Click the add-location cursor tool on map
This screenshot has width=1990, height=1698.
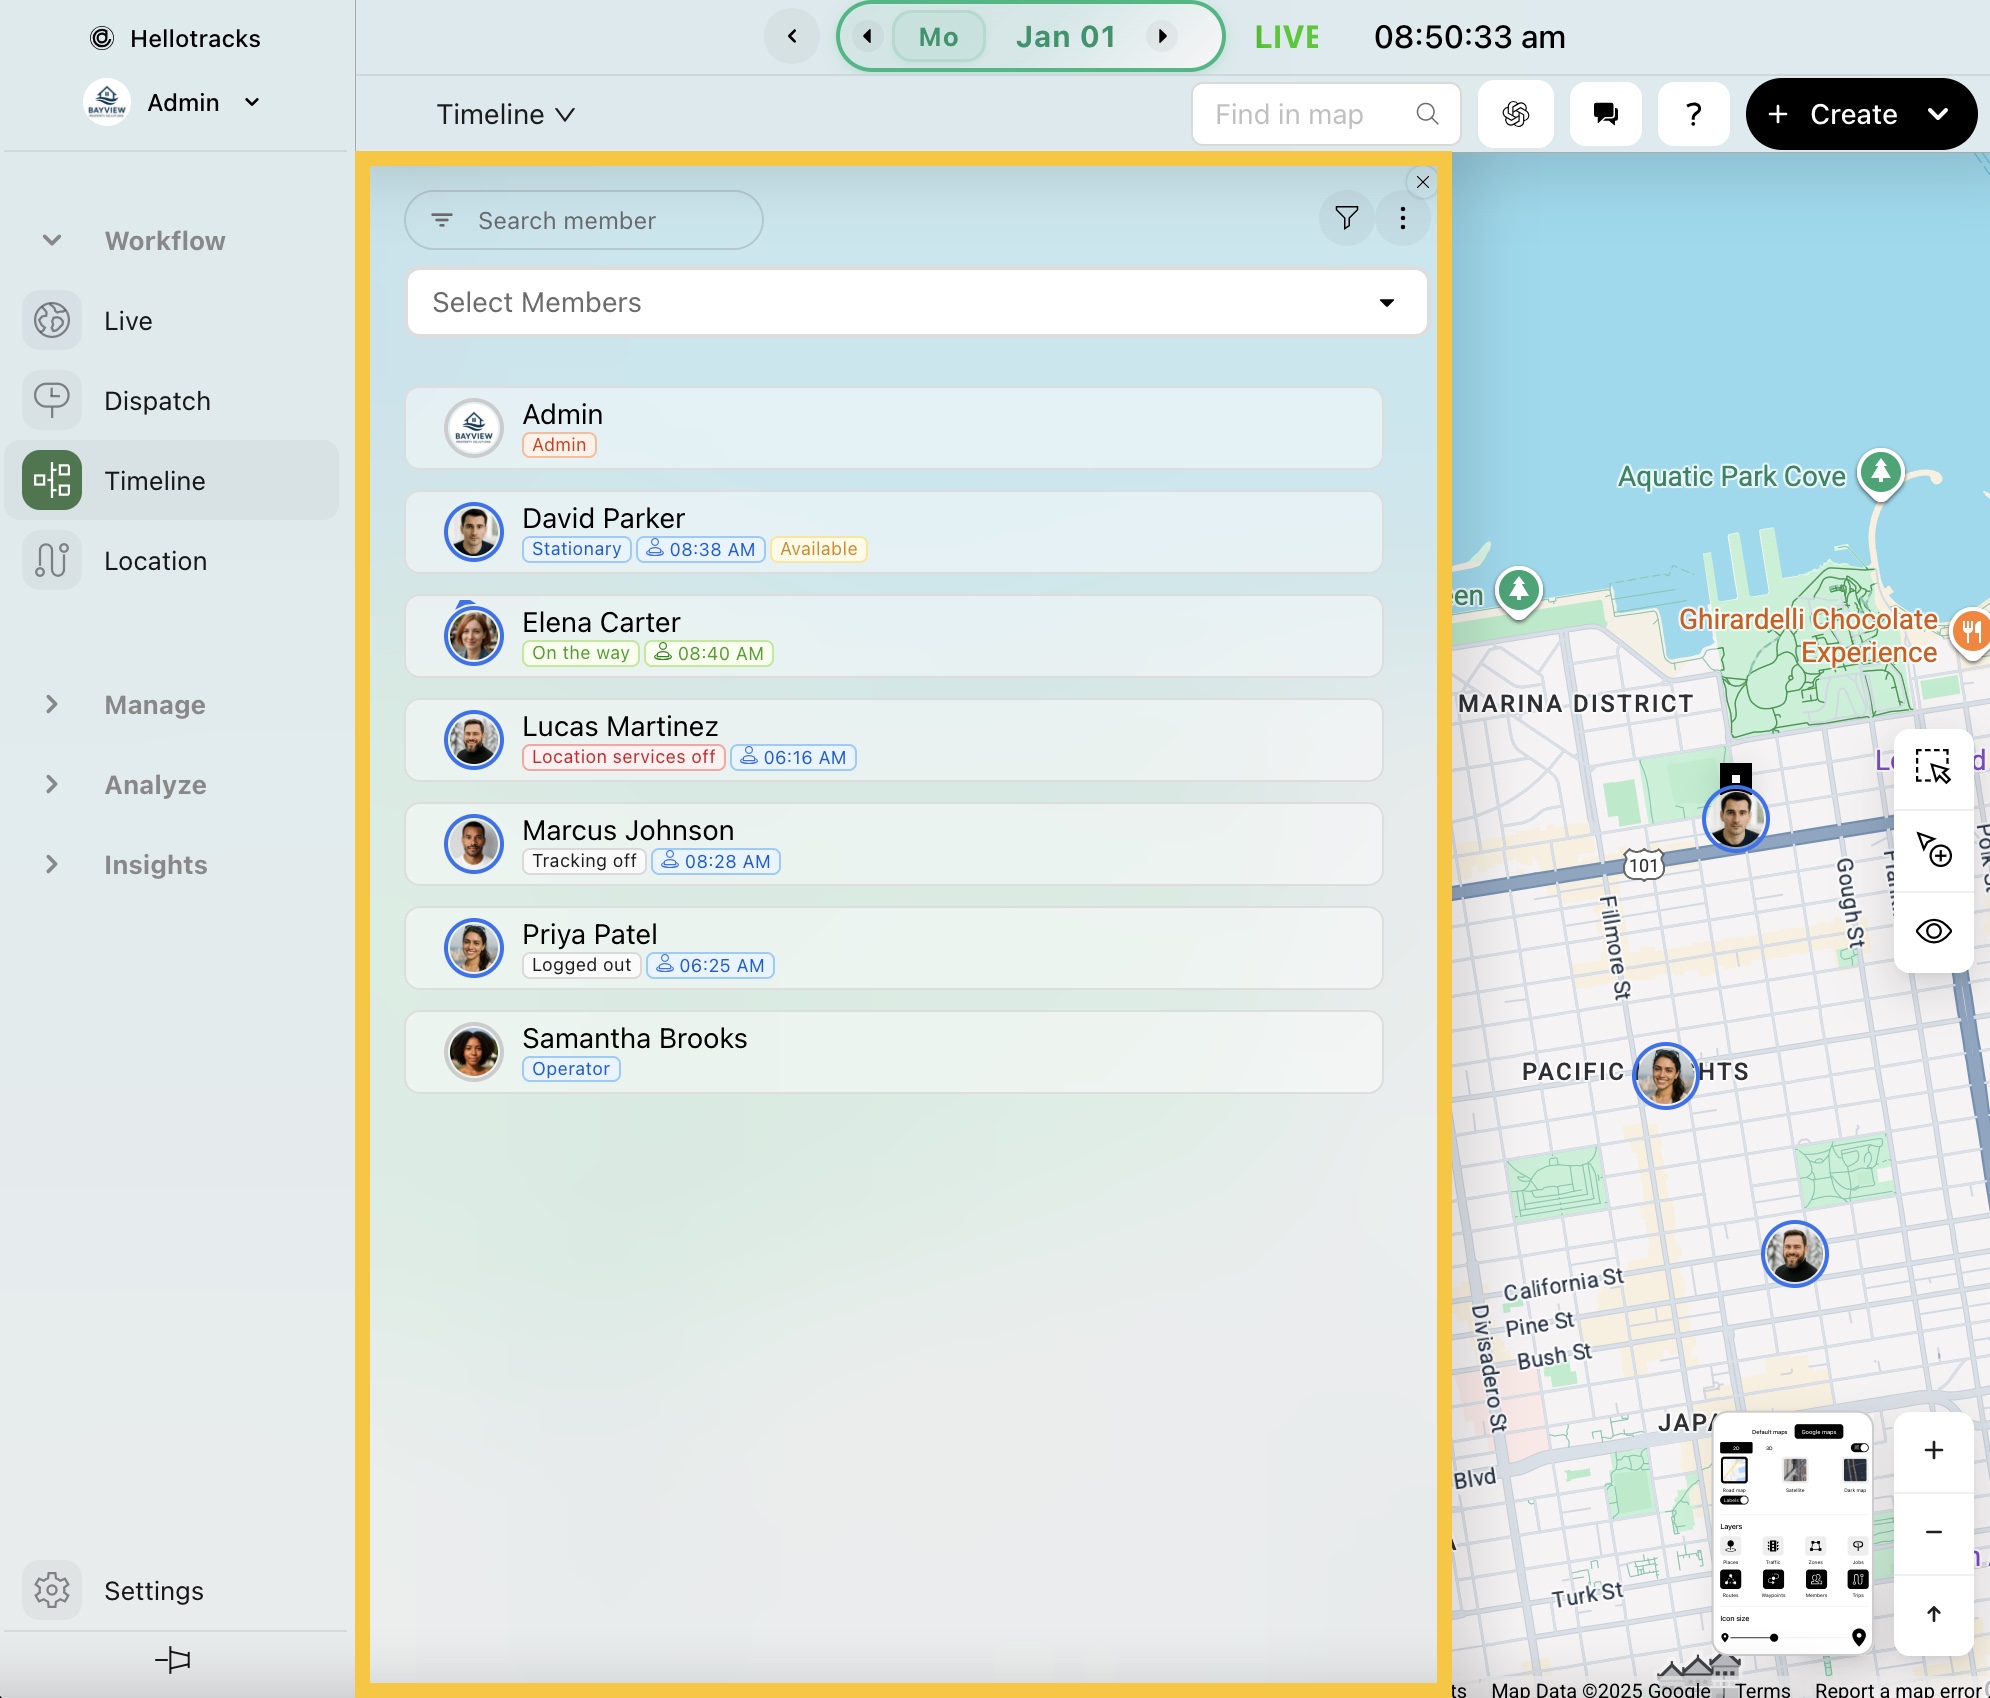coord(1933,850)
